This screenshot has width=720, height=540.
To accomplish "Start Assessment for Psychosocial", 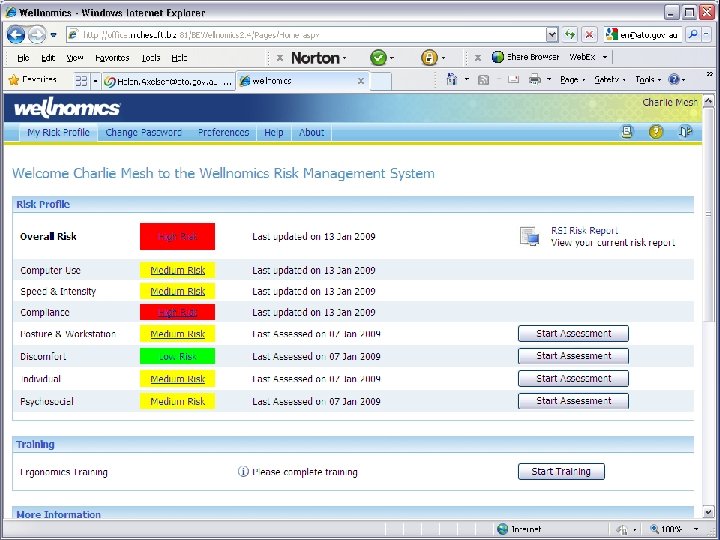I will (573, 401).
